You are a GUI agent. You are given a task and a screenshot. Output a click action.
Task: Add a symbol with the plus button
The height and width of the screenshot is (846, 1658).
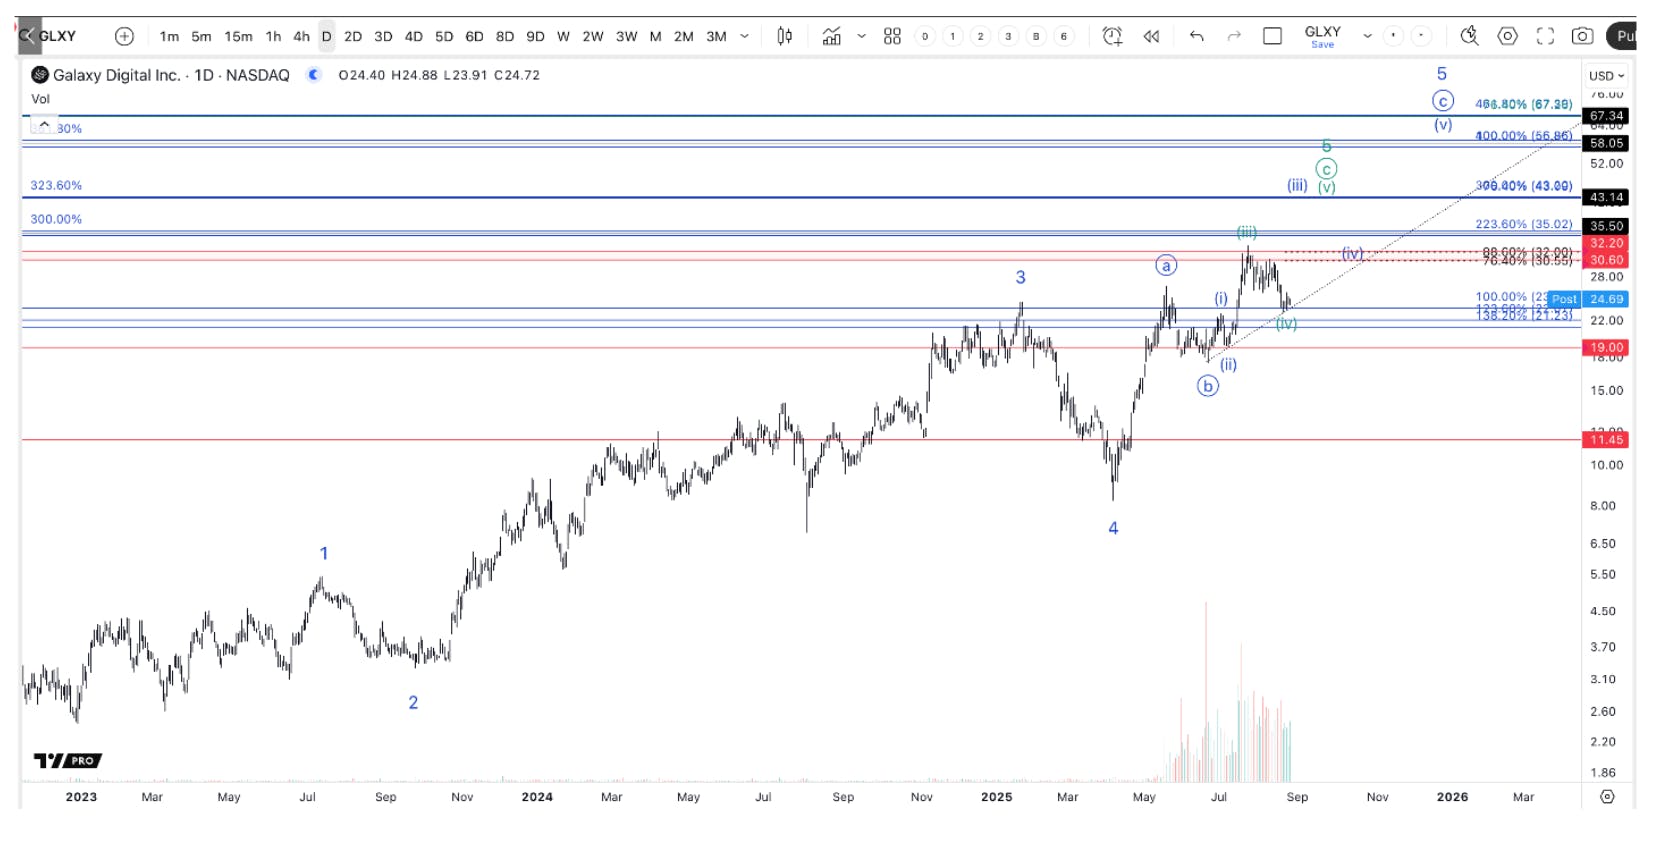(124, 36)
